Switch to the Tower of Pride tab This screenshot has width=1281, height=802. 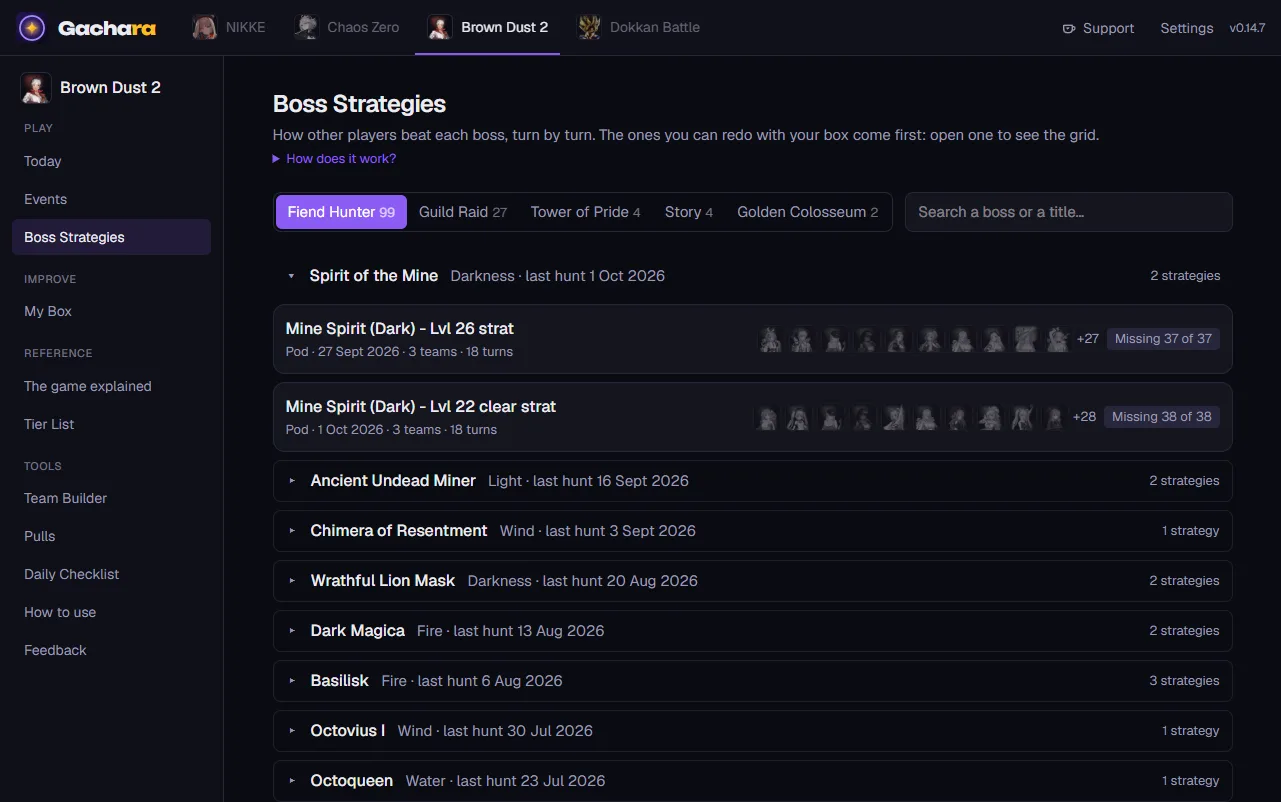pos(585,212)
